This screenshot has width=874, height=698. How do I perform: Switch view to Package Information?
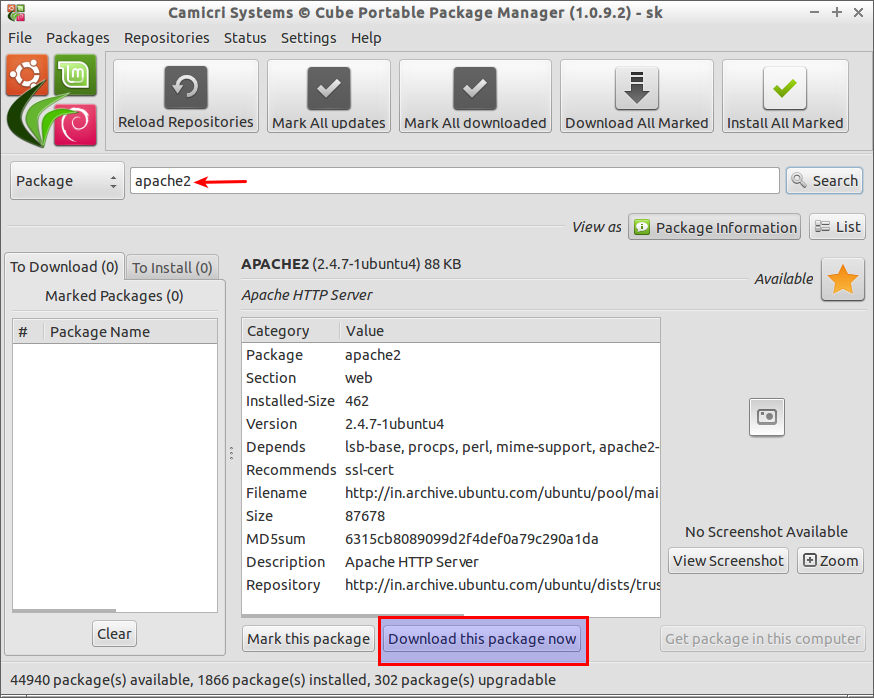coord(714,227)
